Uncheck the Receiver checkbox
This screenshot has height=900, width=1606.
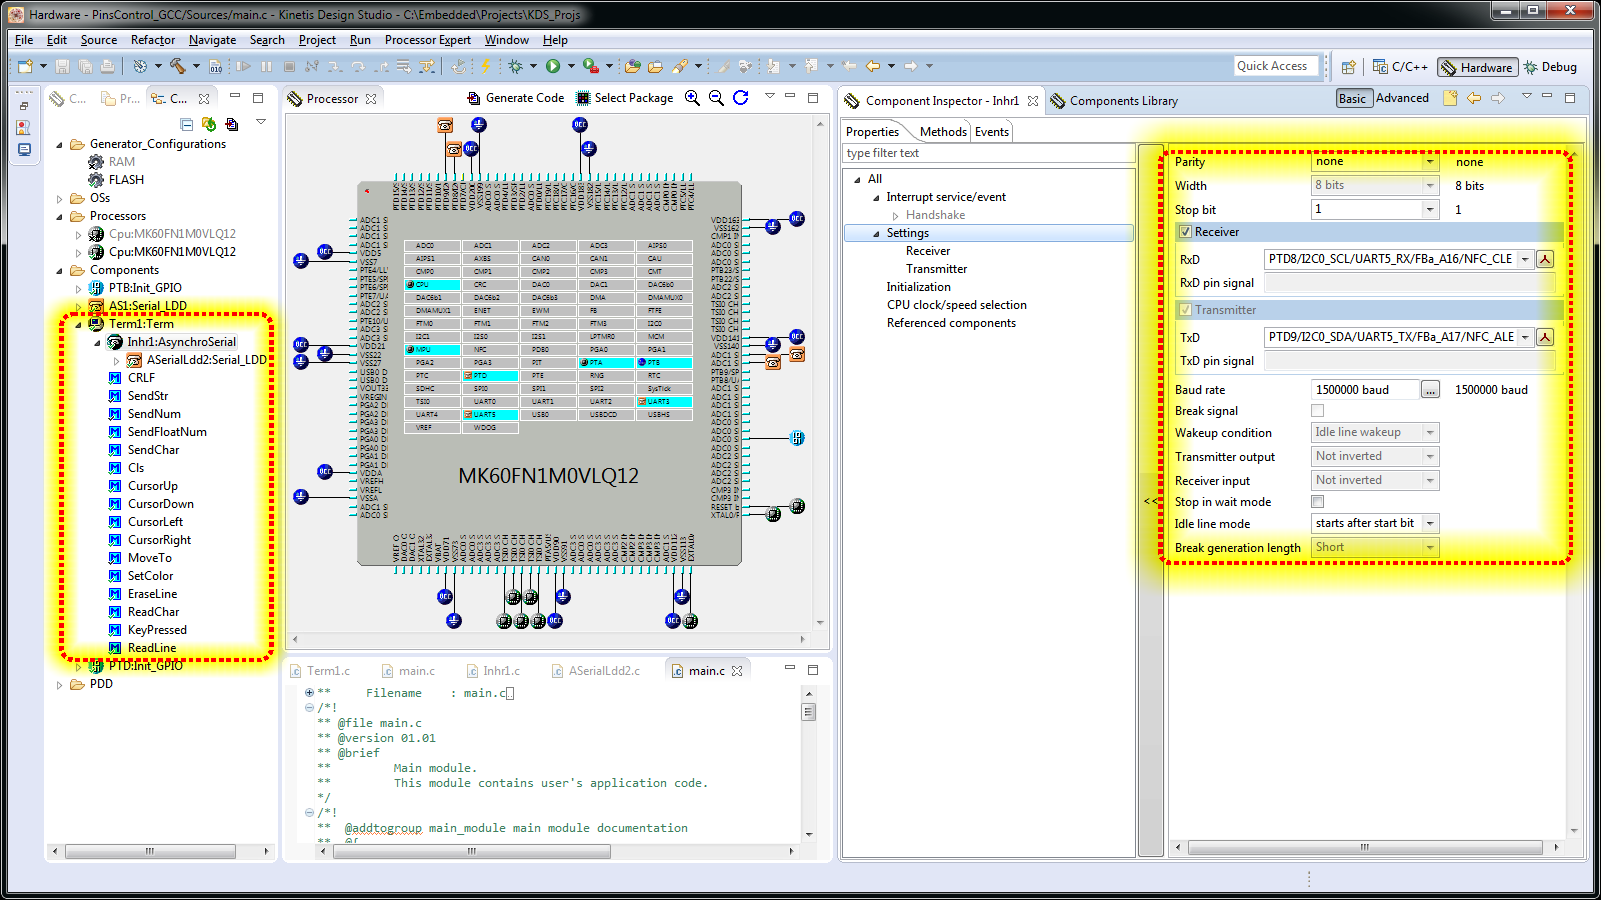1185,232
